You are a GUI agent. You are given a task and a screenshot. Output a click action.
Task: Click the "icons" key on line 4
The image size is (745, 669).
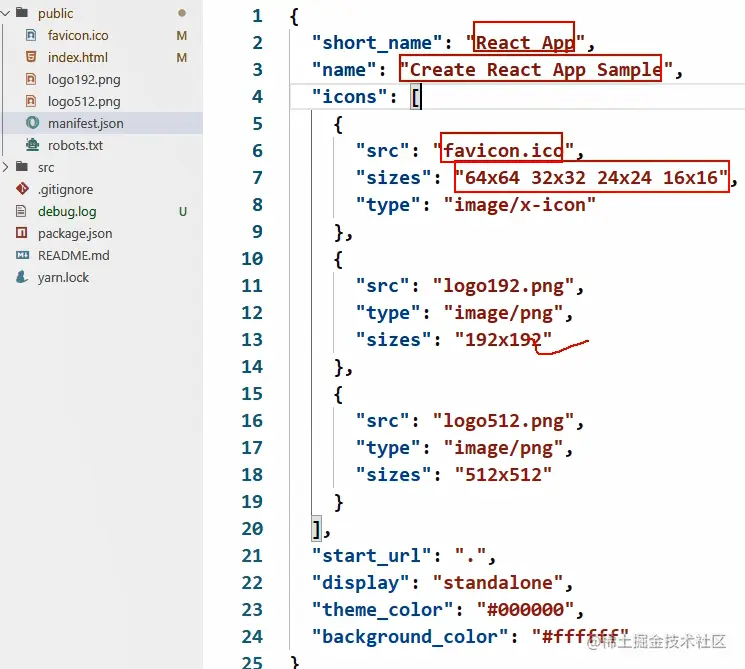click(349, 97)
